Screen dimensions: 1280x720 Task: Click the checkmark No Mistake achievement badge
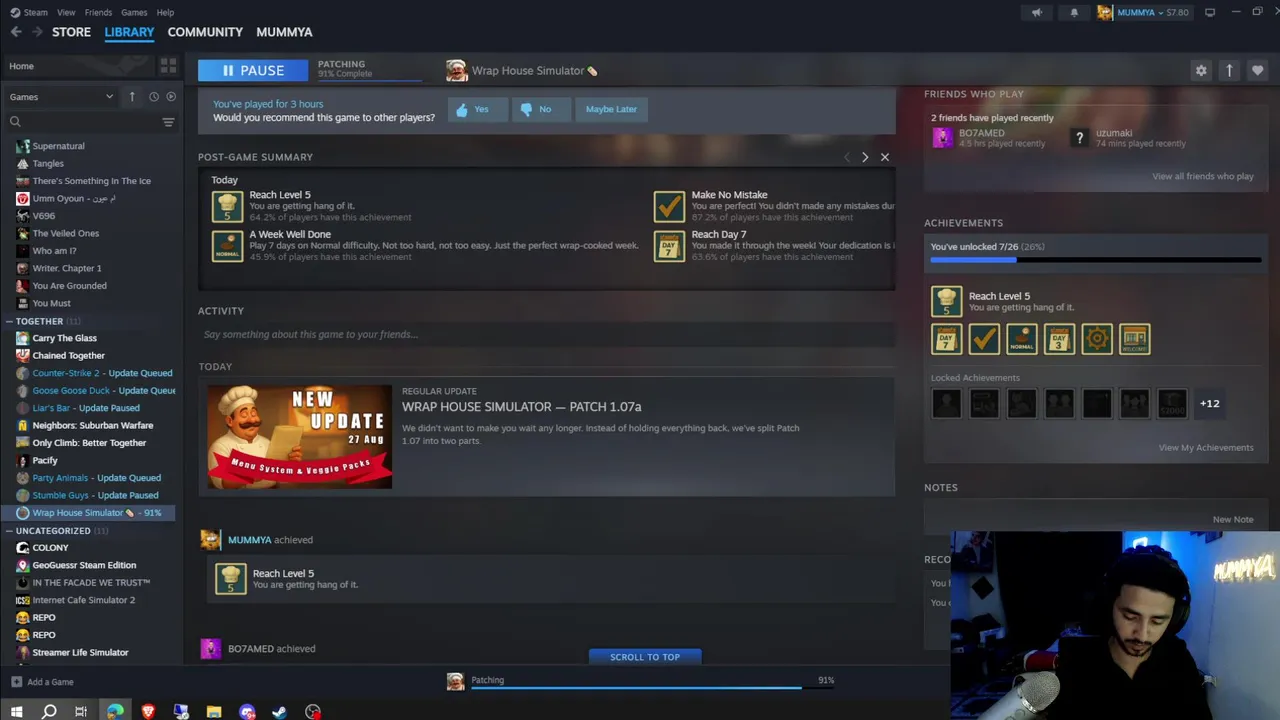[984, 339]
